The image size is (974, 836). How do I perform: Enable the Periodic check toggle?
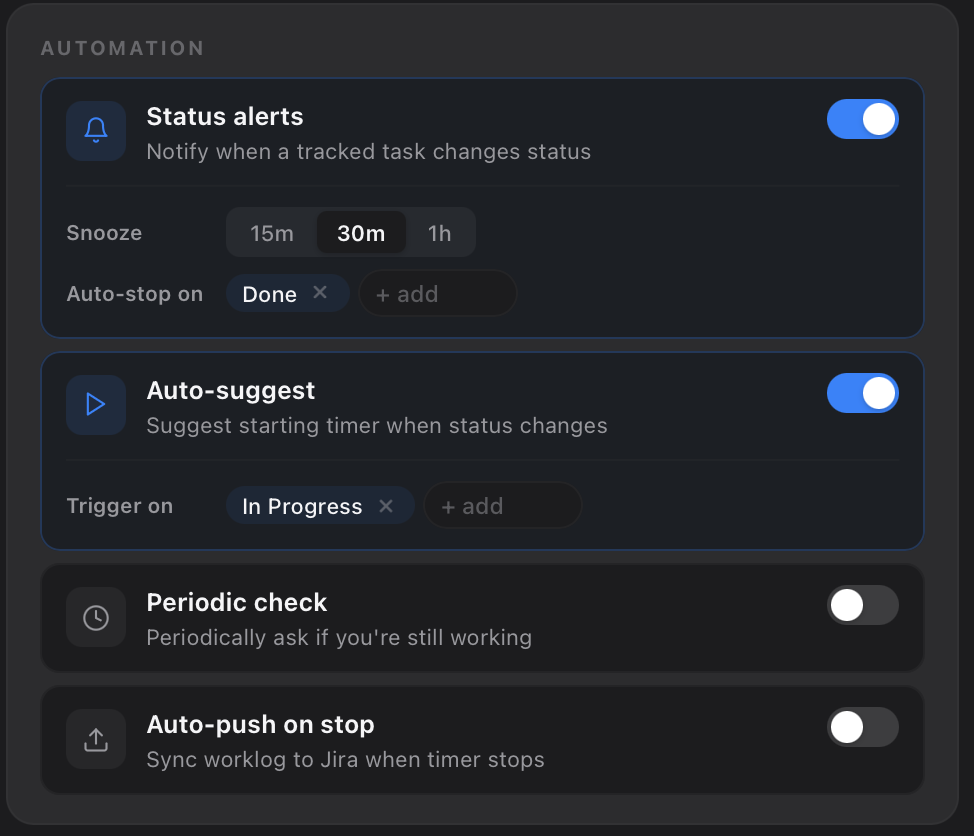click(x=862, y=605)
